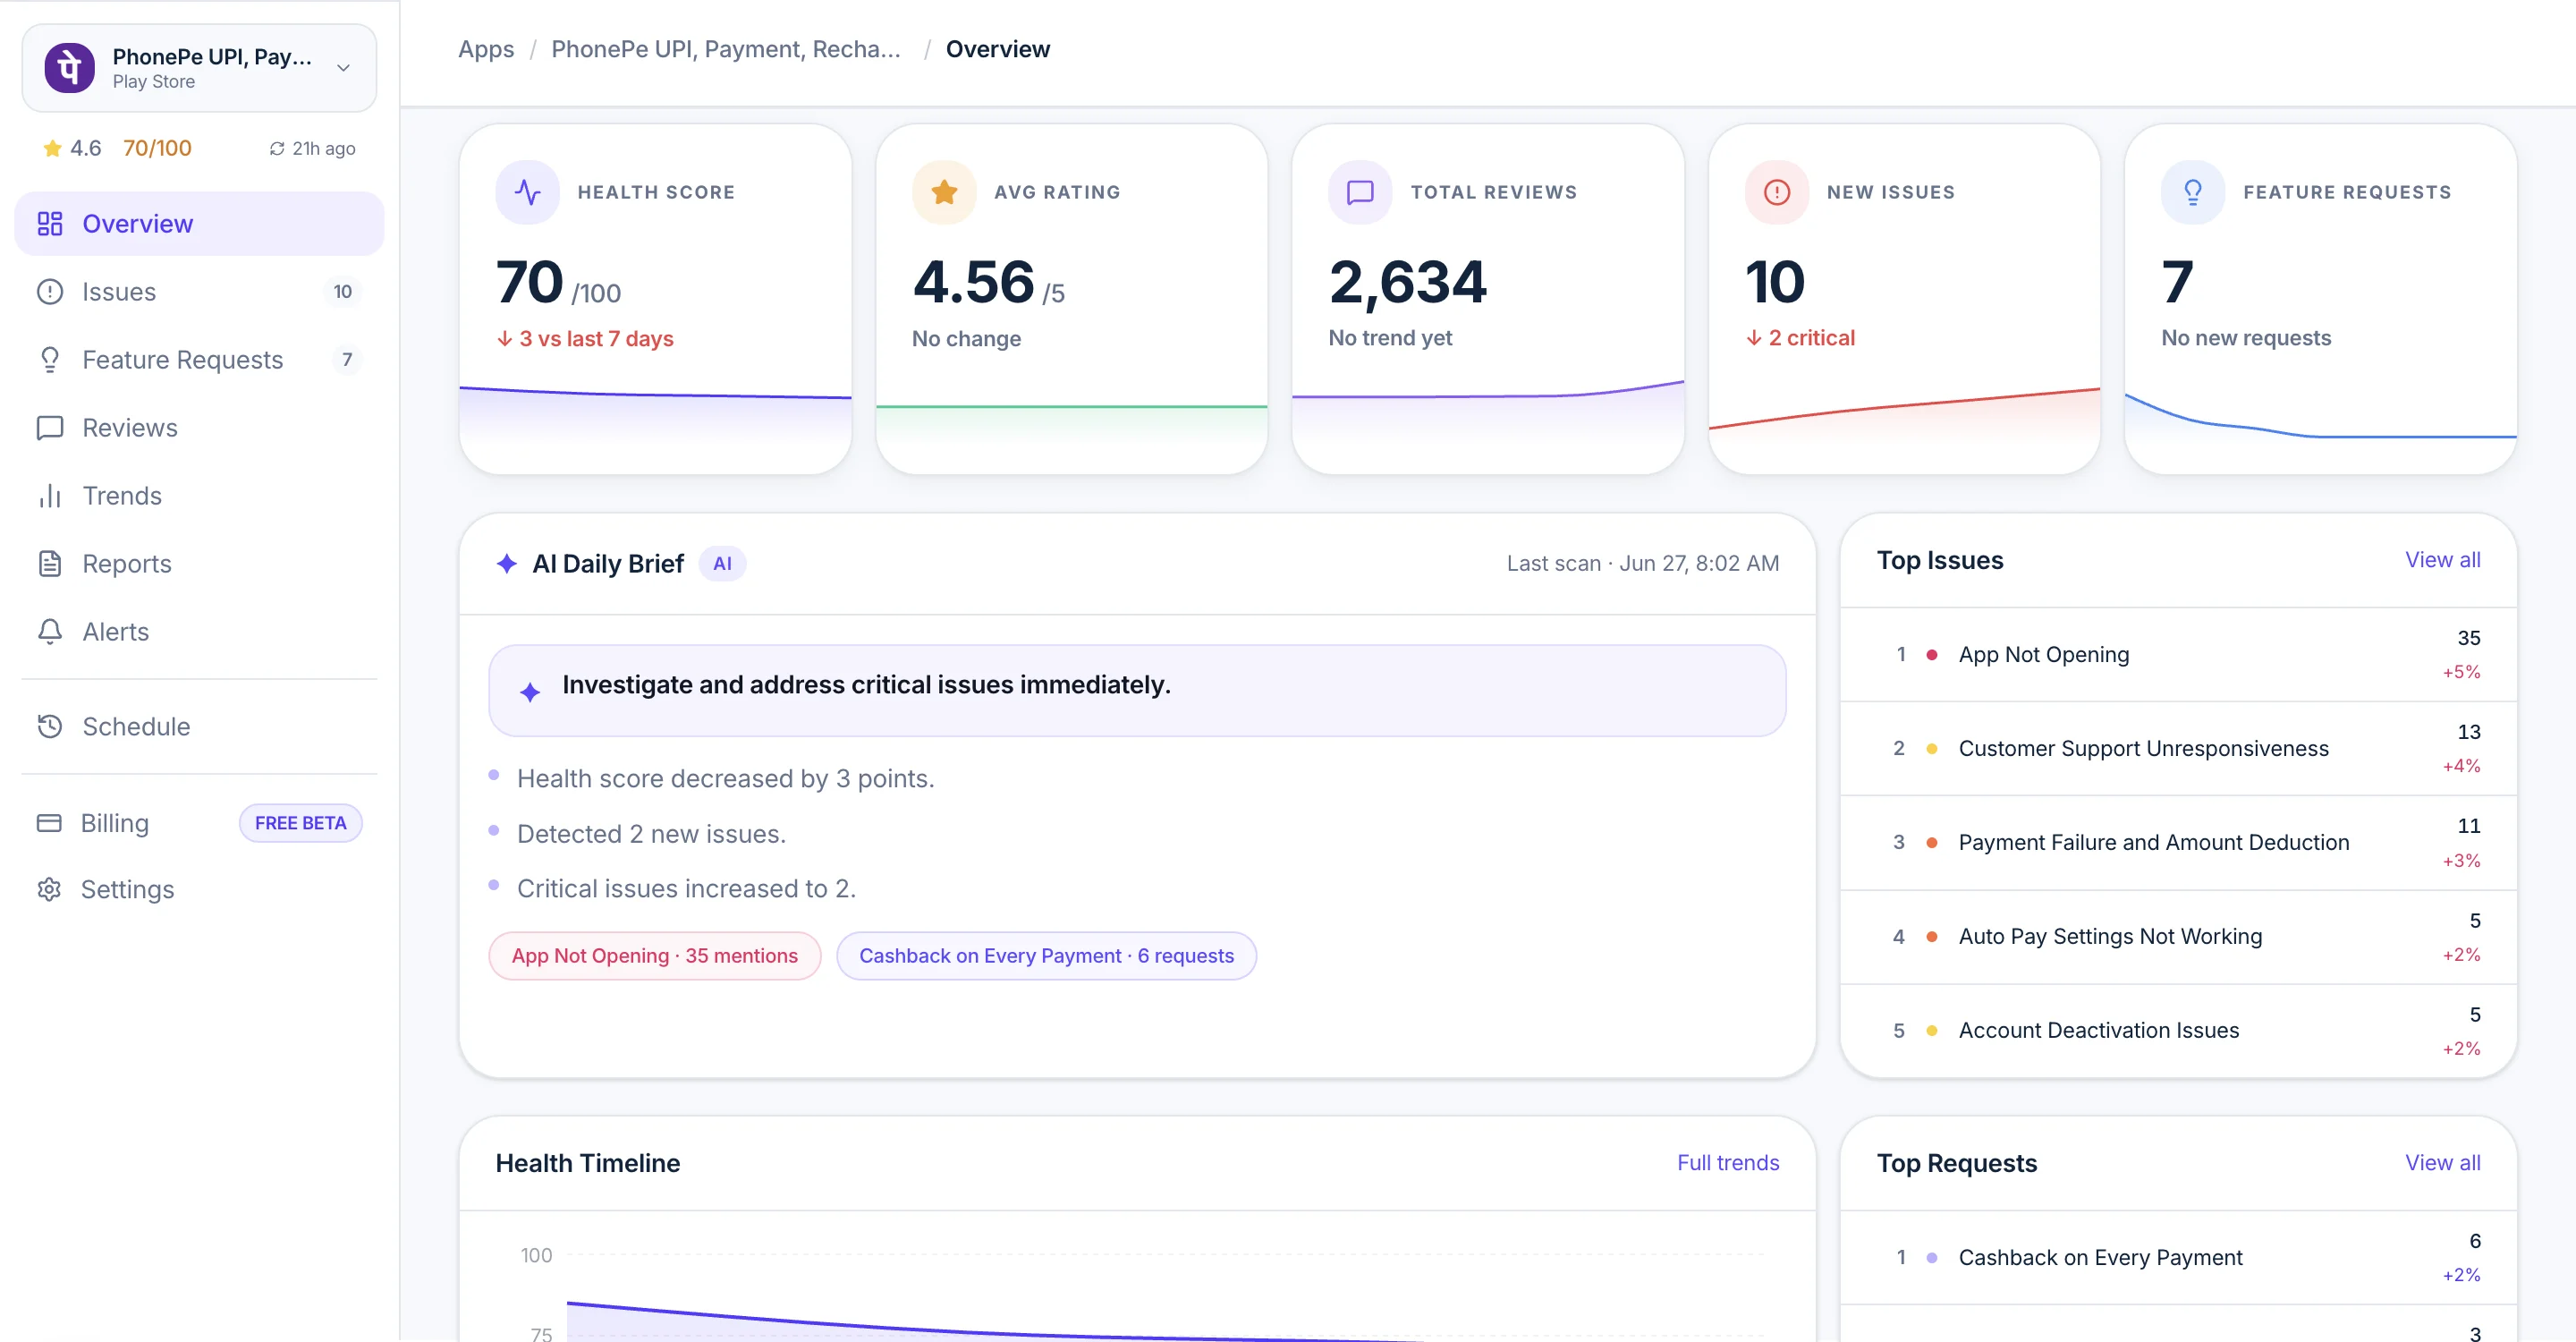The height and width of the screenshot is (1342, 2576).
Task: Click the Health Score pulse icon
Action: 527,191
